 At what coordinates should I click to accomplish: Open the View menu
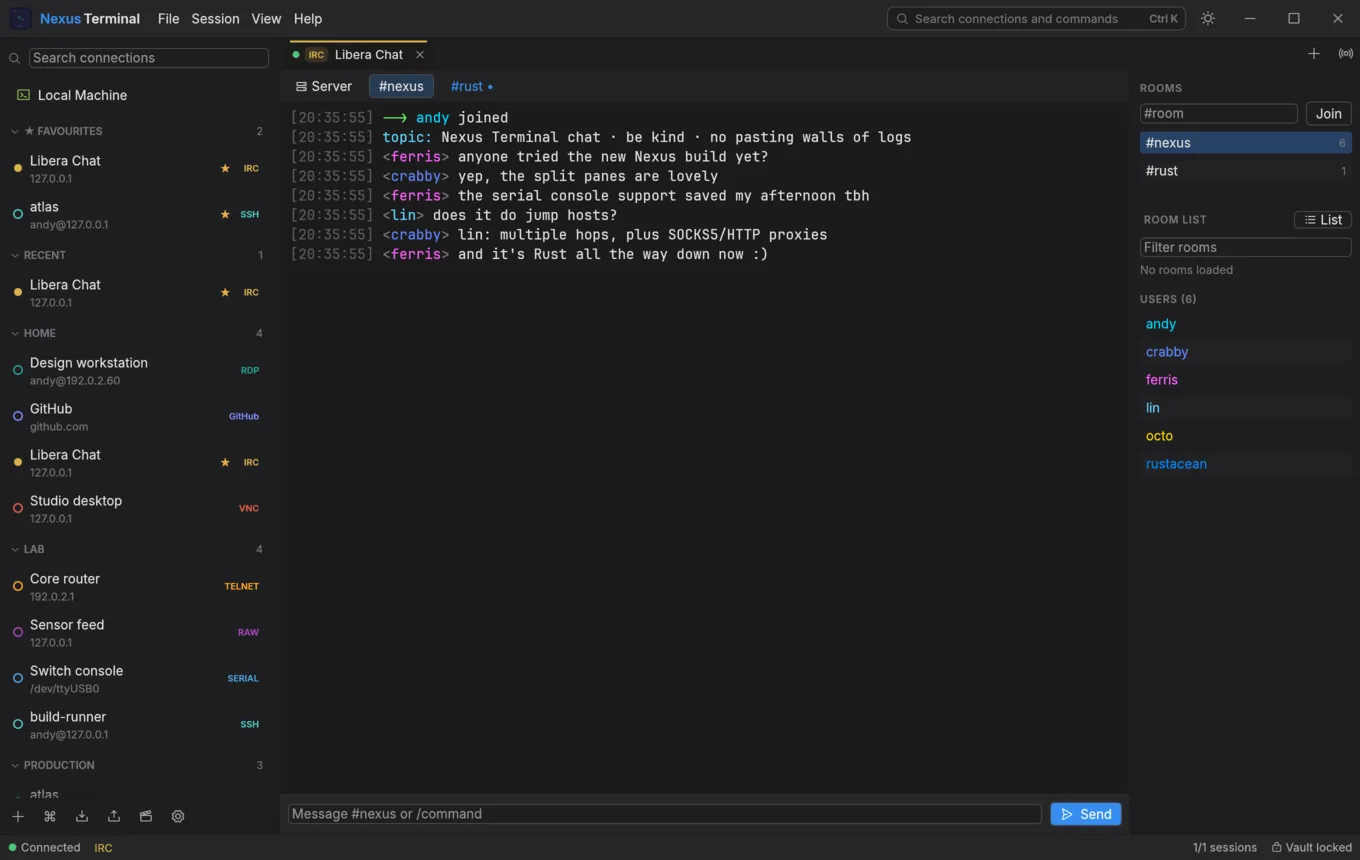point(266,18)
